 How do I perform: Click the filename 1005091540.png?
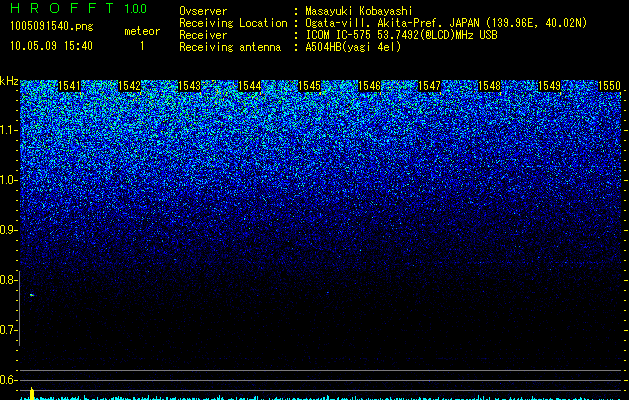[x=51, y=26]
